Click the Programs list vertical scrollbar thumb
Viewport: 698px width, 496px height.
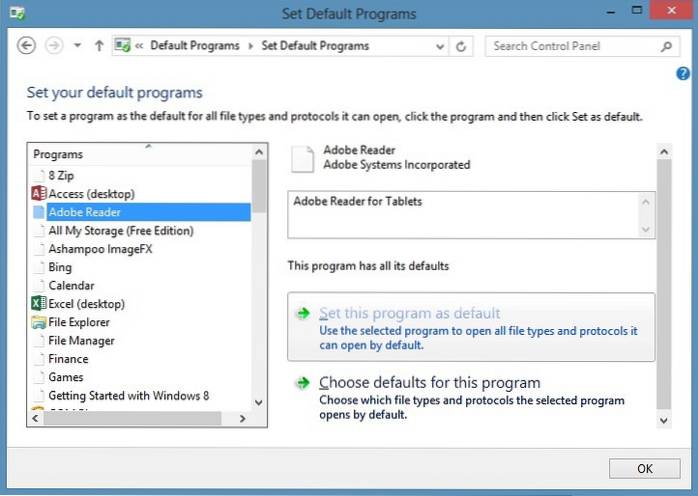point(259,185)
